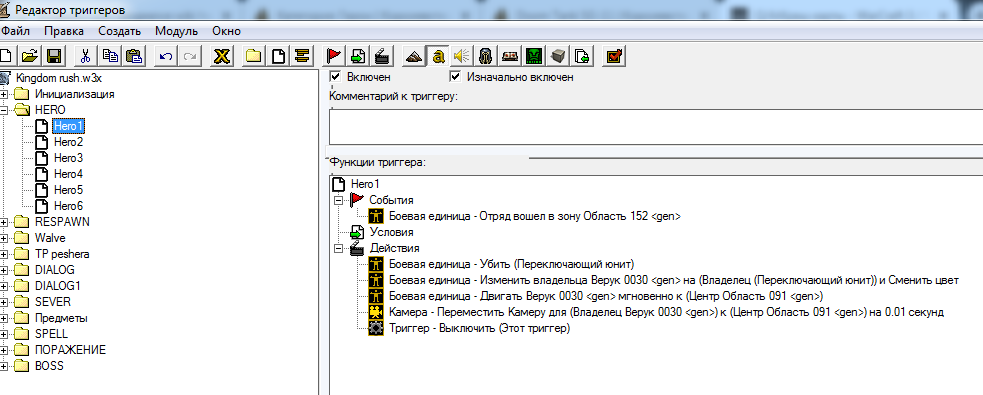
Task: Select the ПОРАЖЕНИЕ folder
Action: [70, 350]
